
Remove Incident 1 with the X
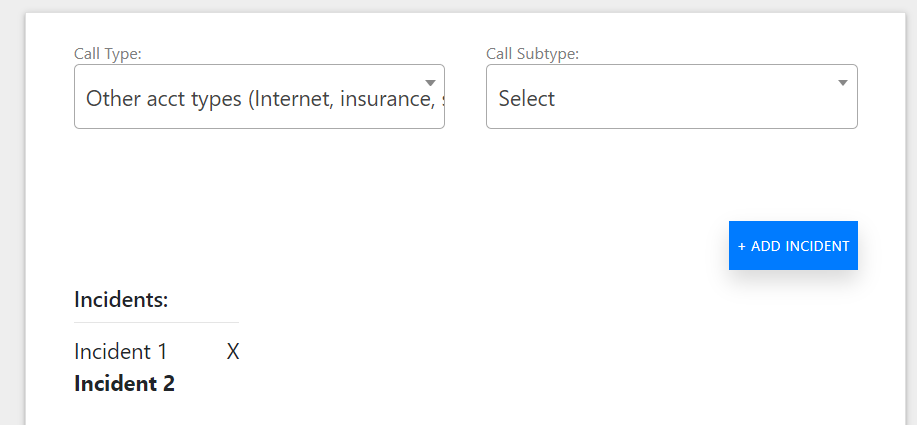[233, 351]
